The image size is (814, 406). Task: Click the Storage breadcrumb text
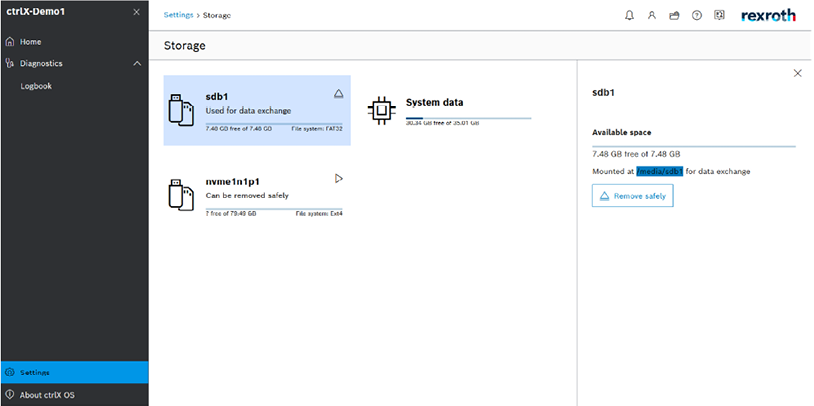pyautogui.click(x=216, y=16)
